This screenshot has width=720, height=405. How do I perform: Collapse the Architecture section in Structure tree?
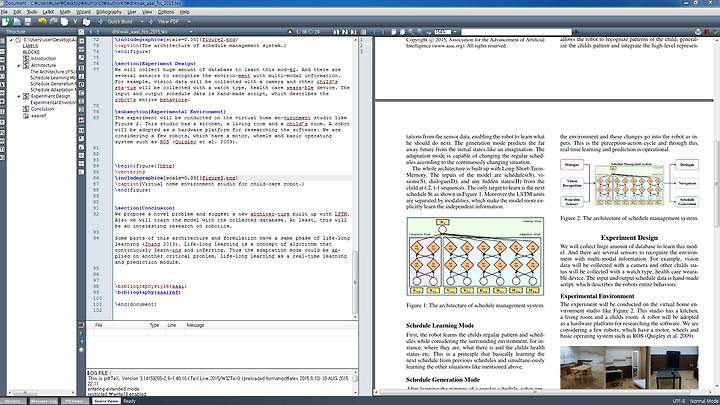point(19,66)
